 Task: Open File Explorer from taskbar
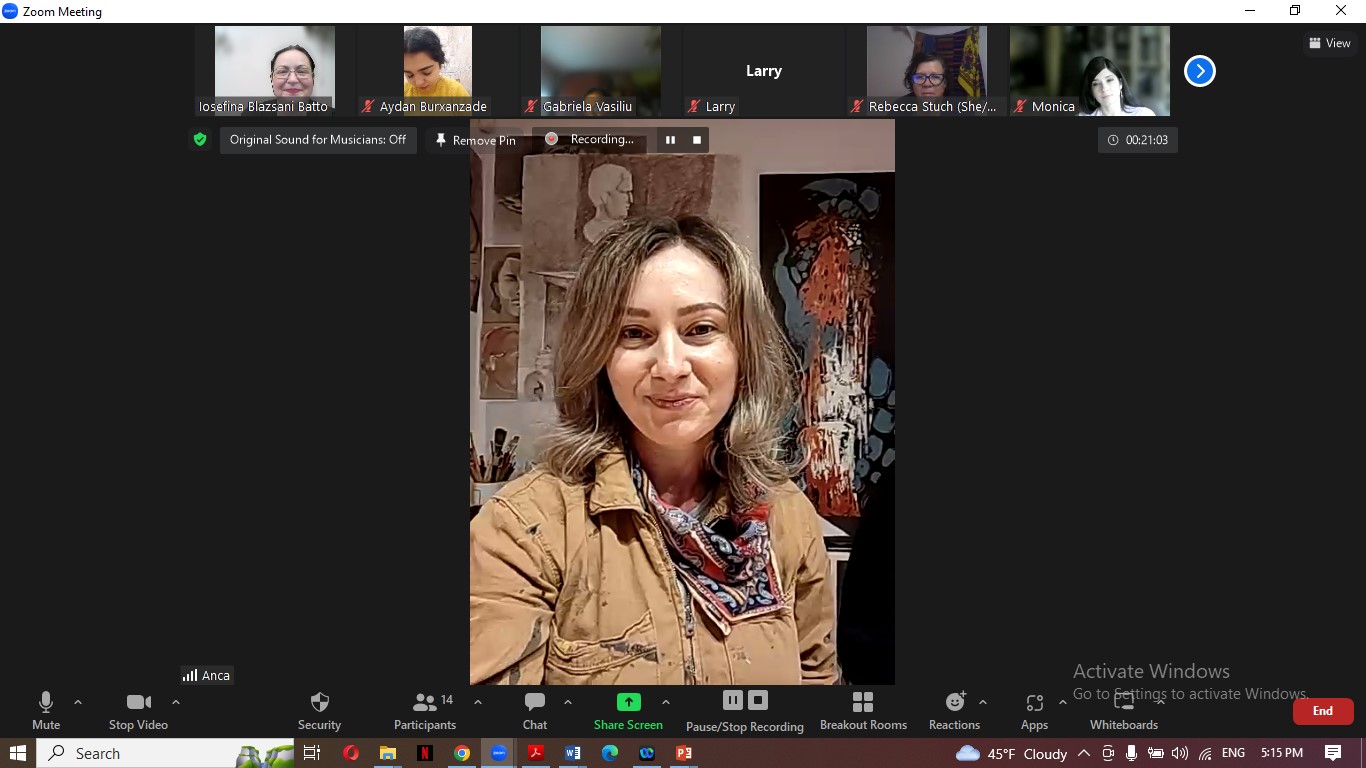point(388,753)
